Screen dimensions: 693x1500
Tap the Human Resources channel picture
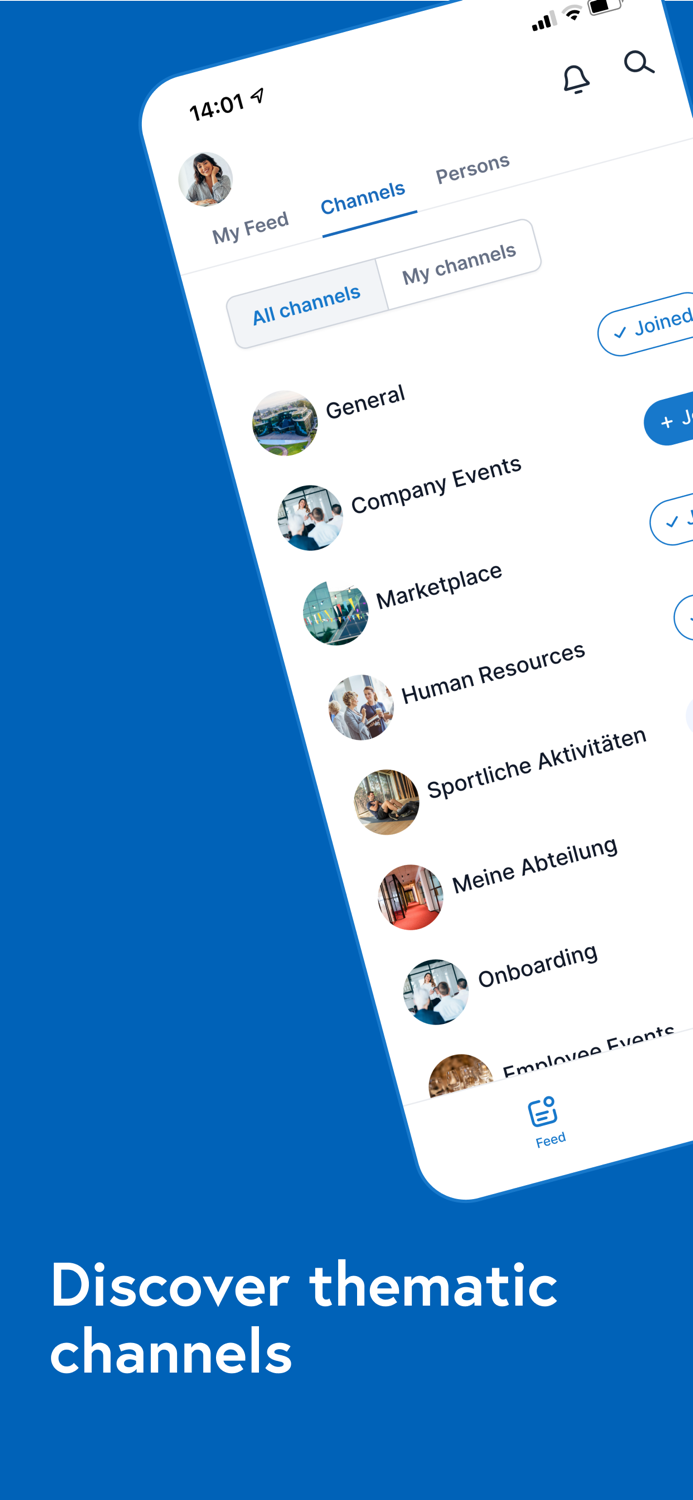point(361,707)
